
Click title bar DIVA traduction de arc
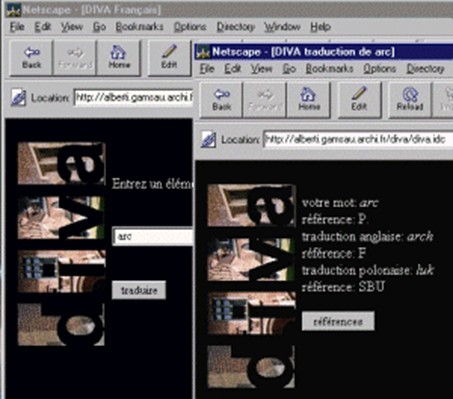click(323, 52)
